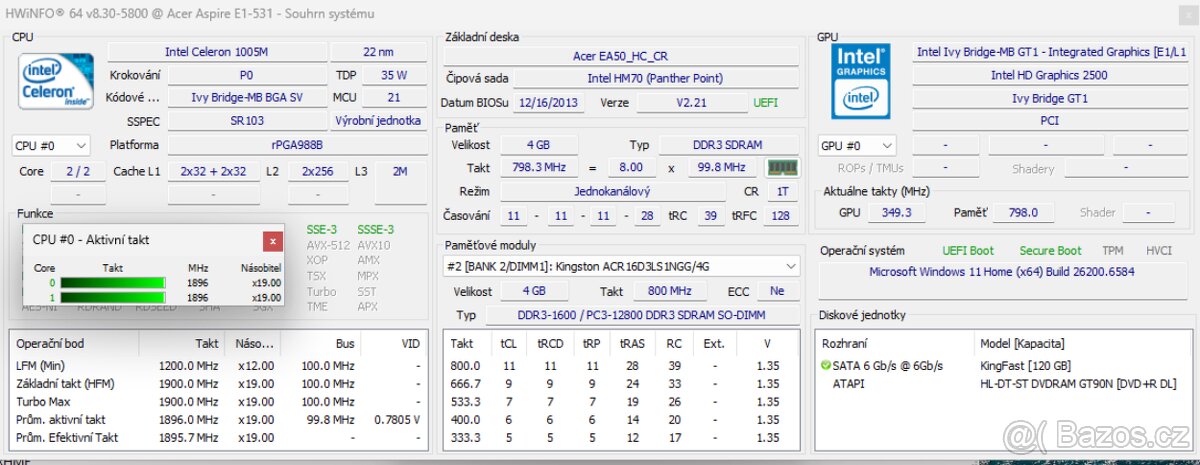Select the Ivy Bridge-MB BGA SV codename
The height and width of the screenshot is (465, 1200).
(246, 98)
